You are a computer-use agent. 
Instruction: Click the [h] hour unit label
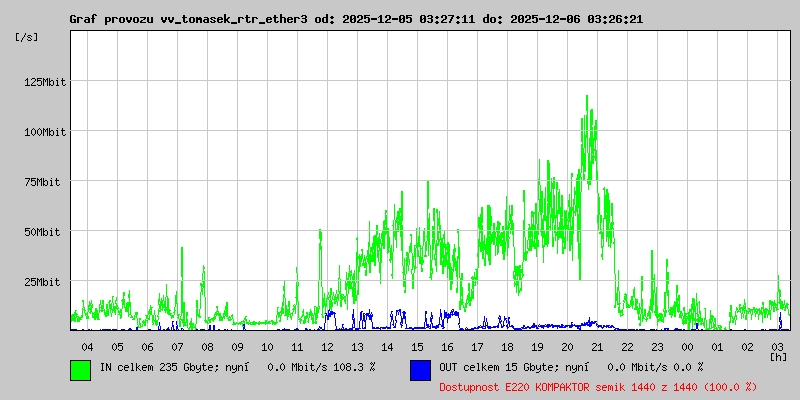(778, 356)
